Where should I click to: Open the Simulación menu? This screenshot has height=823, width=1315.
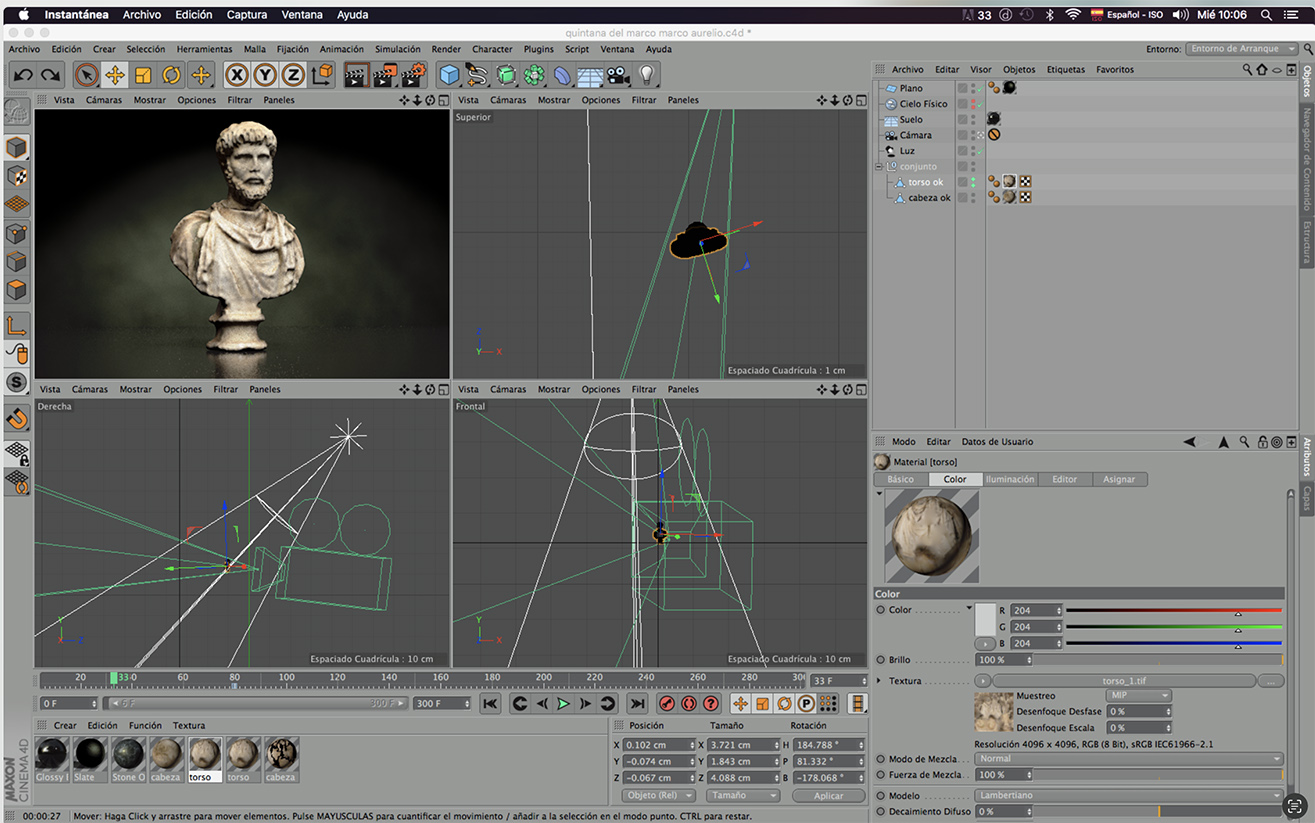(397, 49)
